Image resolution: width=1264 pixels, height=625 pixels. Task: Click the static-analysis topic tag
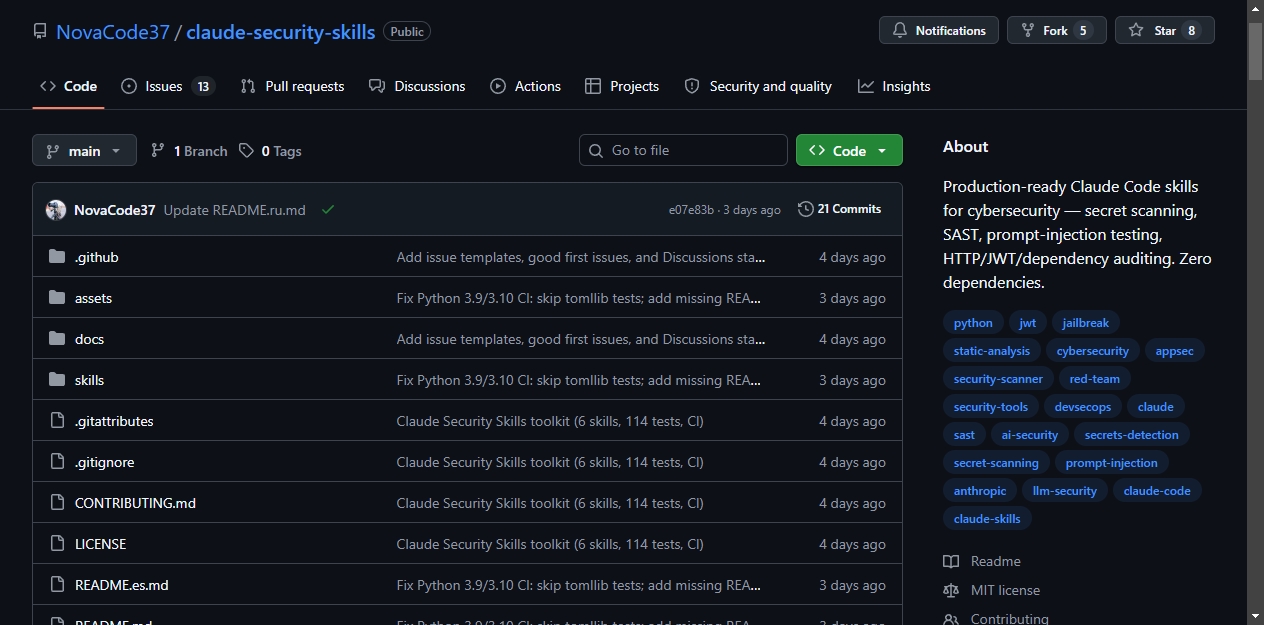coord(992,350)
